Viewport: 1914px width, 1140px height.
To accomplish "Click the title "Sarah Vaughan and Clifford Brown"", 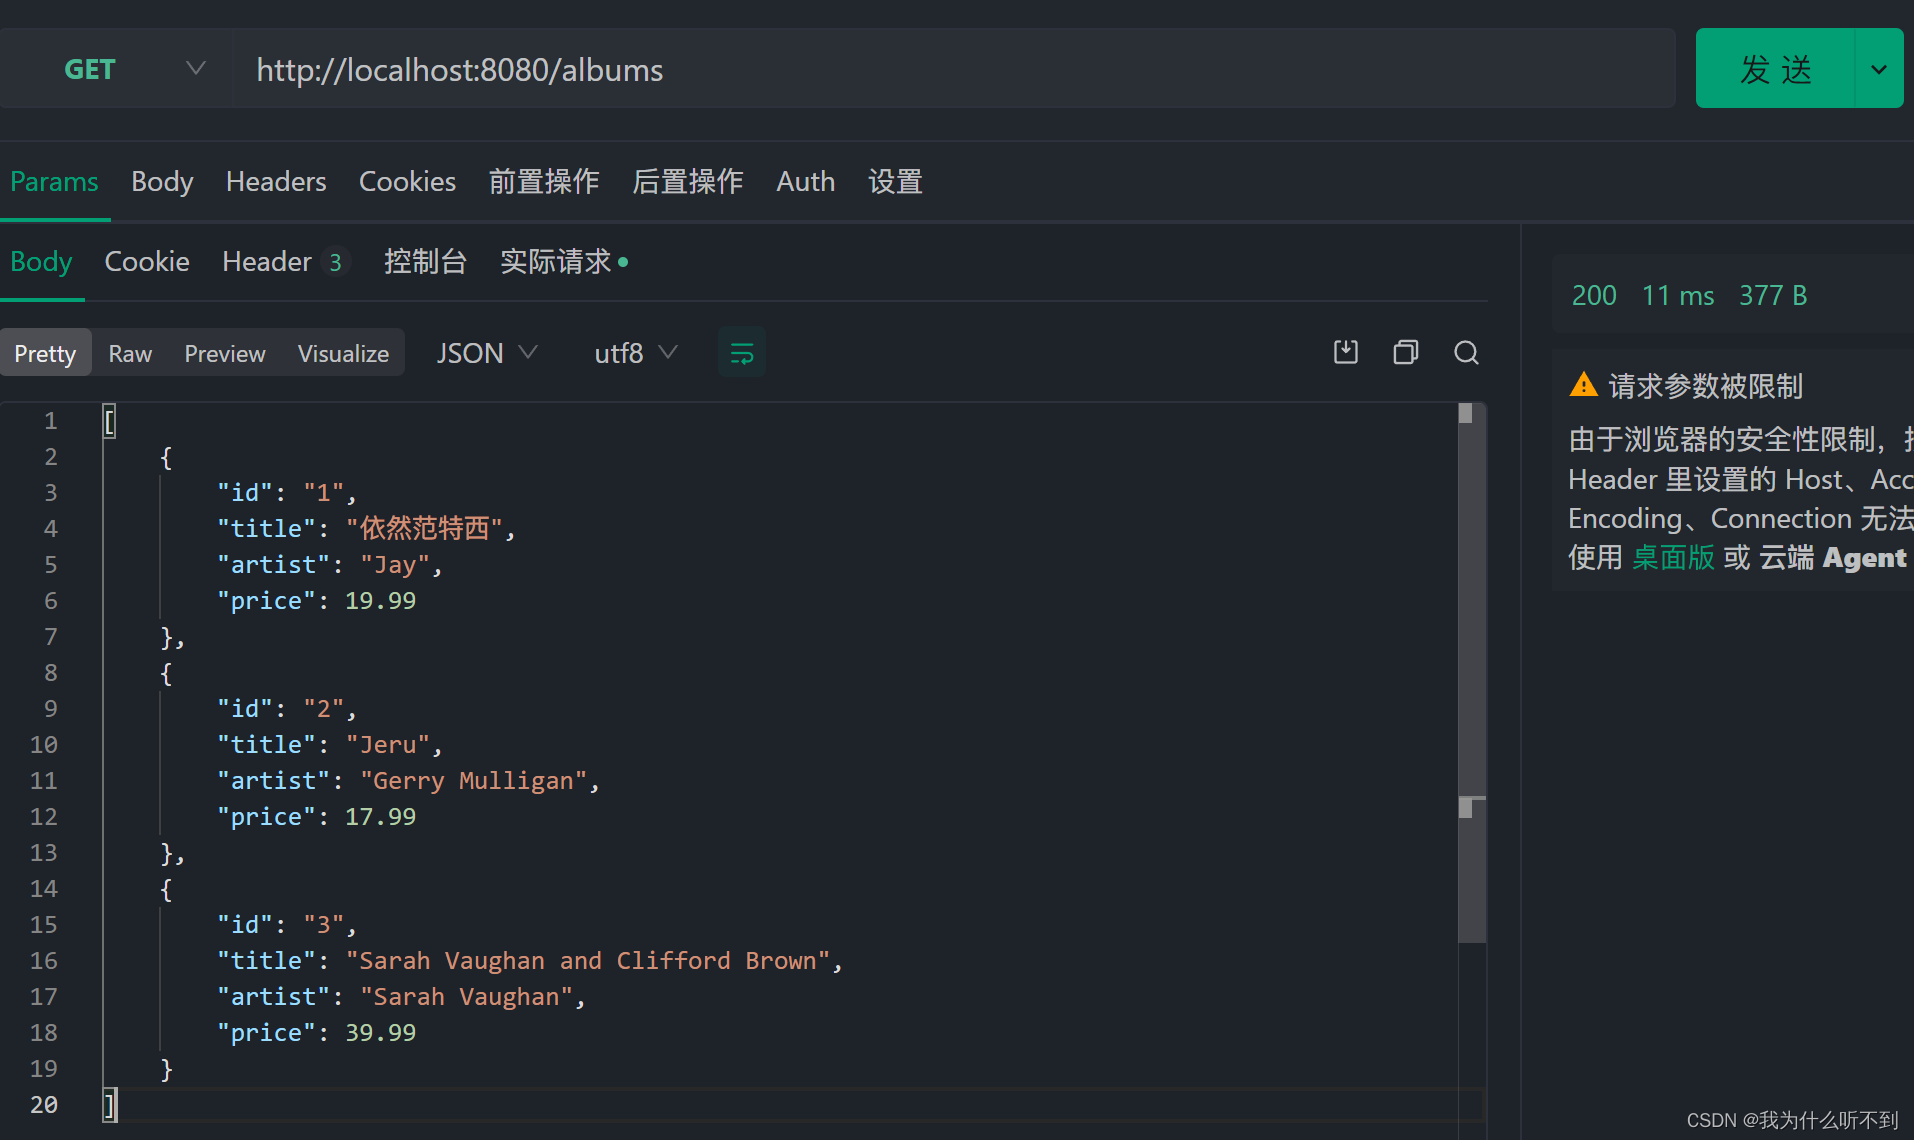I will click(x=588, y=961).
